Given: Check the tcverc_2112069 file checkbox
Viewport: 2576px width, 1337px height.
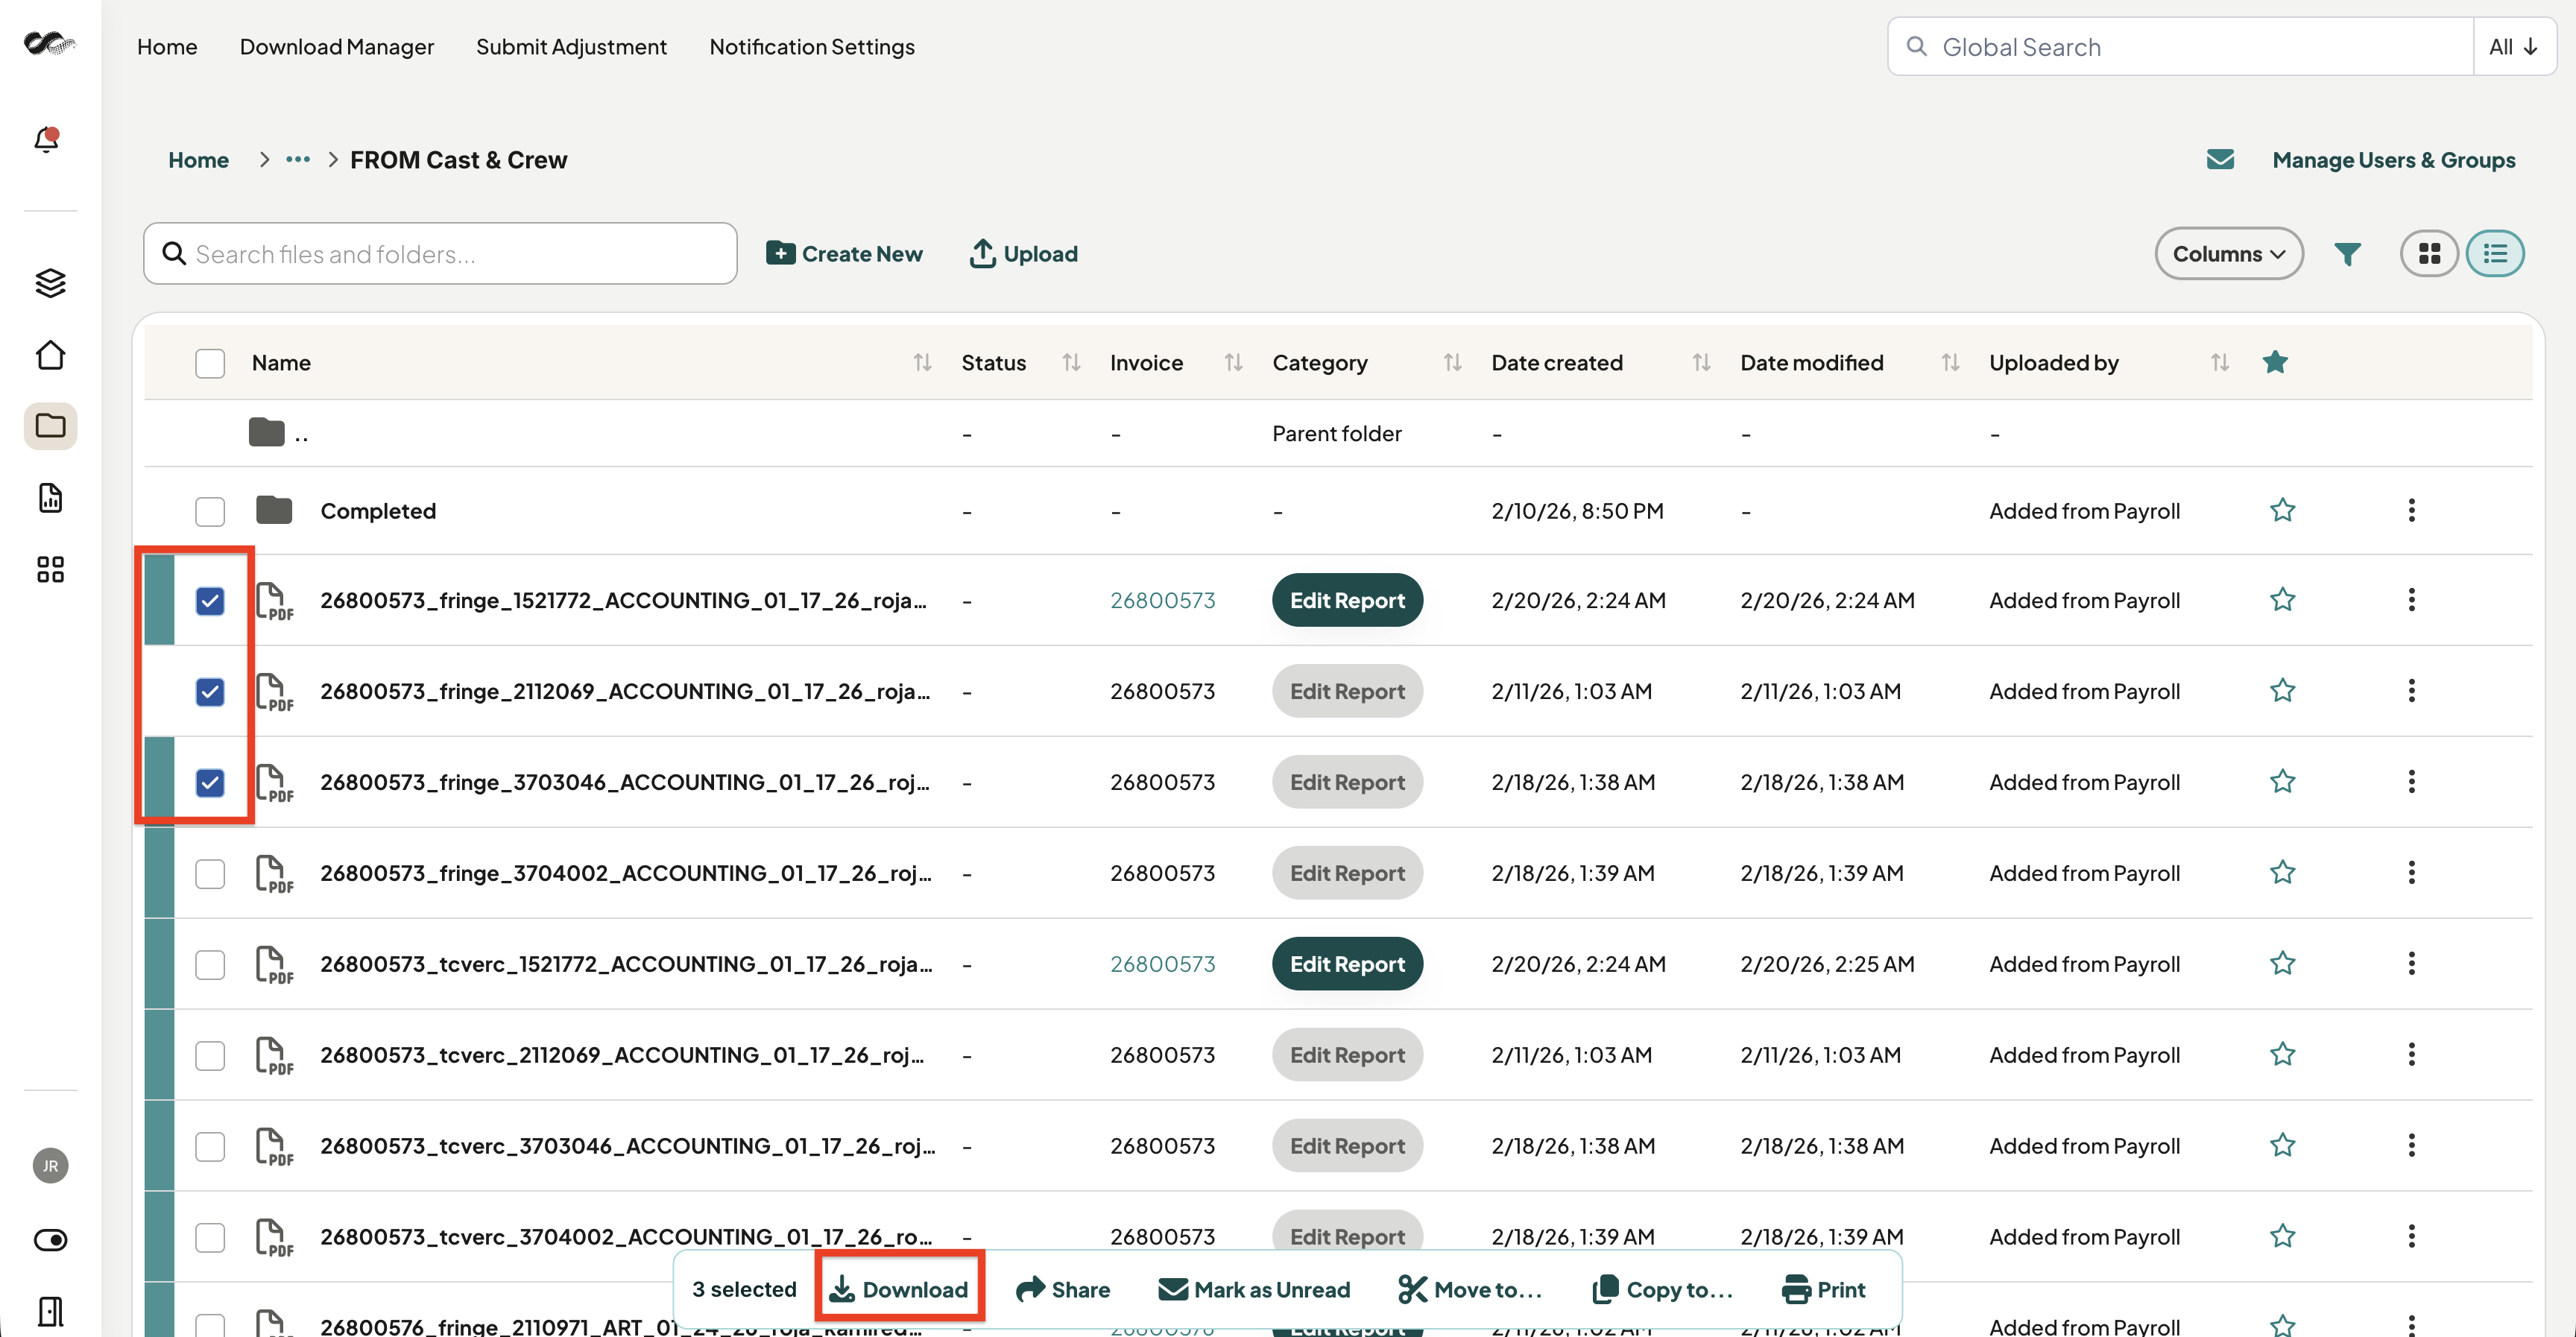Looking at the screenshot, I should coord(210,1056).
